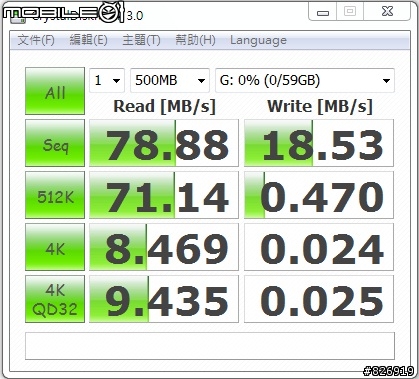
Task: Click the Write [MB/s] column header
Action: pos(320,107)
